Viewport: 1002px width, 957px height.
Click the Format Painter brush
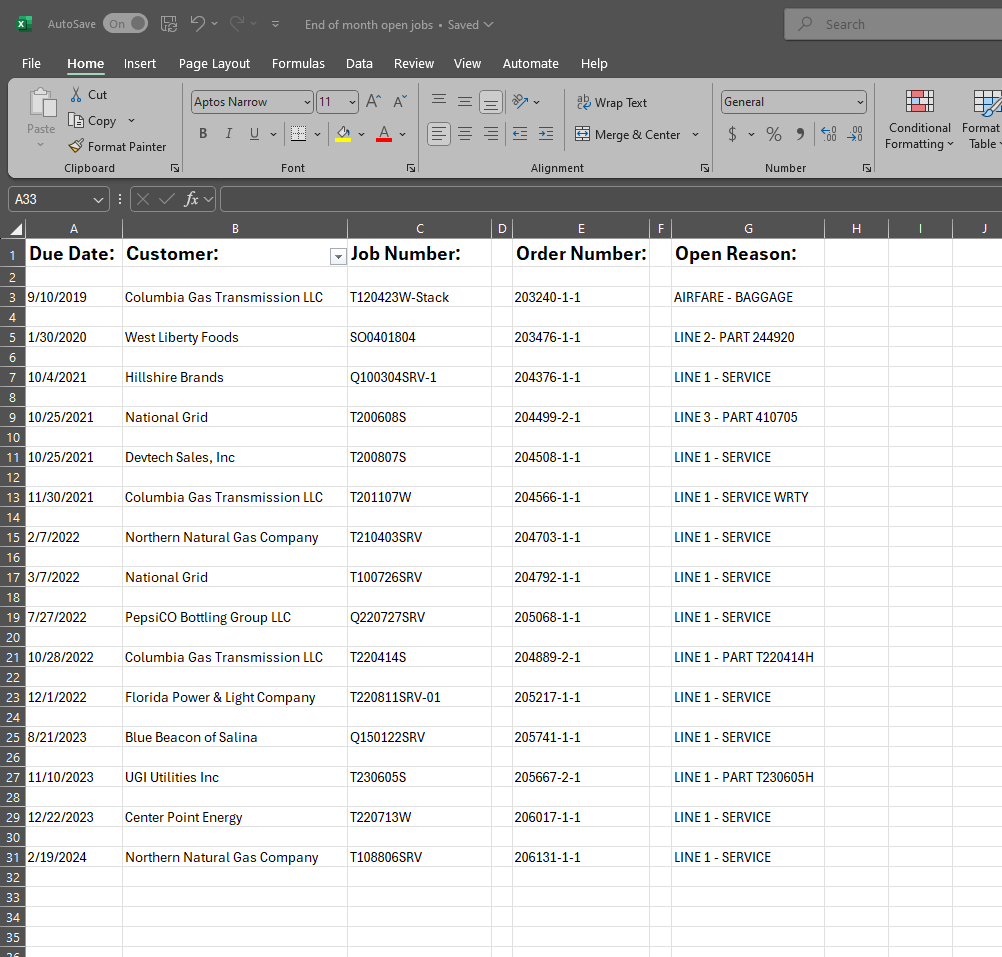coord(76,146)
